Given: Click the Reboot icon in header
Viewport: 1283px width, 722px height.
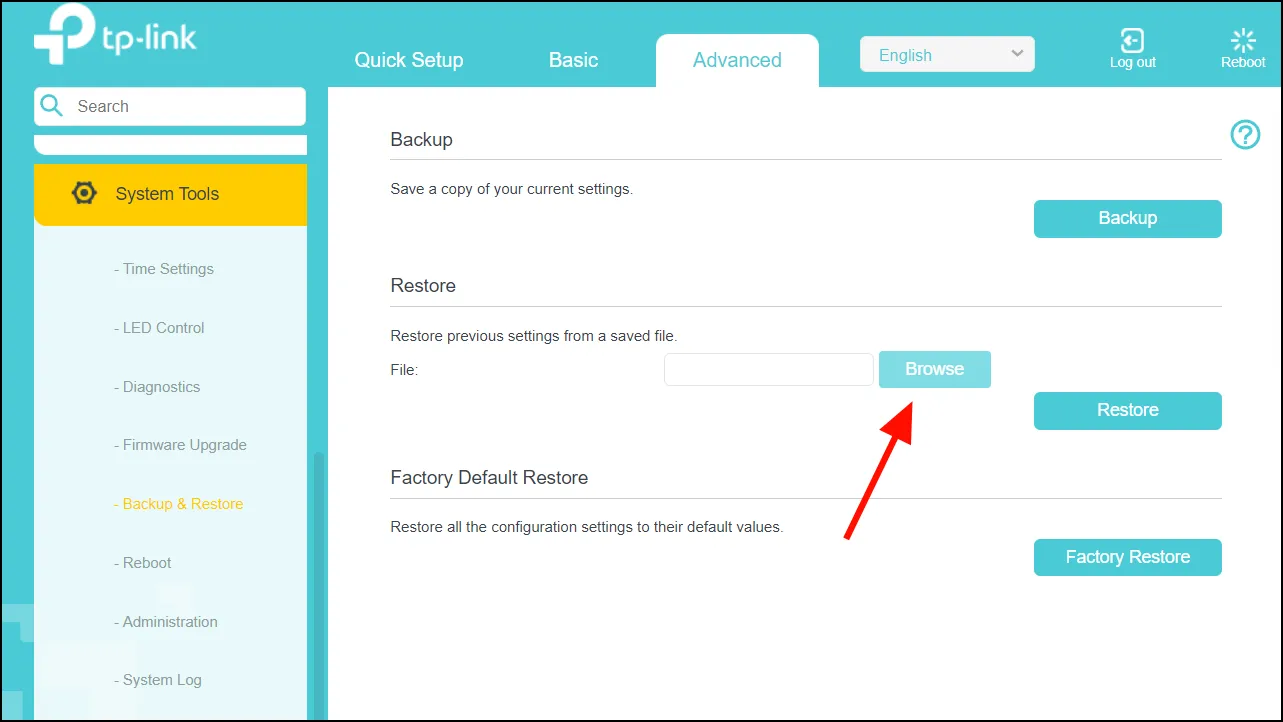Looking at the screenshot, I should coord(1243,40).
